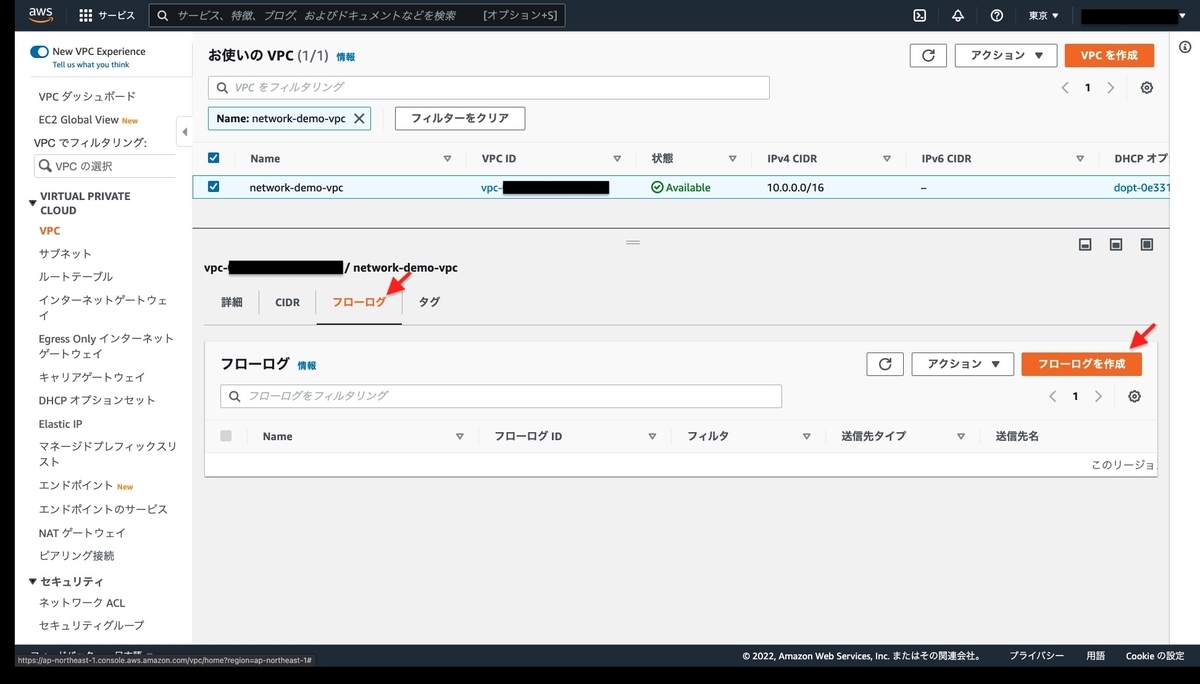1200x684 pixels.
Task: Collapse the left navigation pane
Action: [x=184, y=131]
